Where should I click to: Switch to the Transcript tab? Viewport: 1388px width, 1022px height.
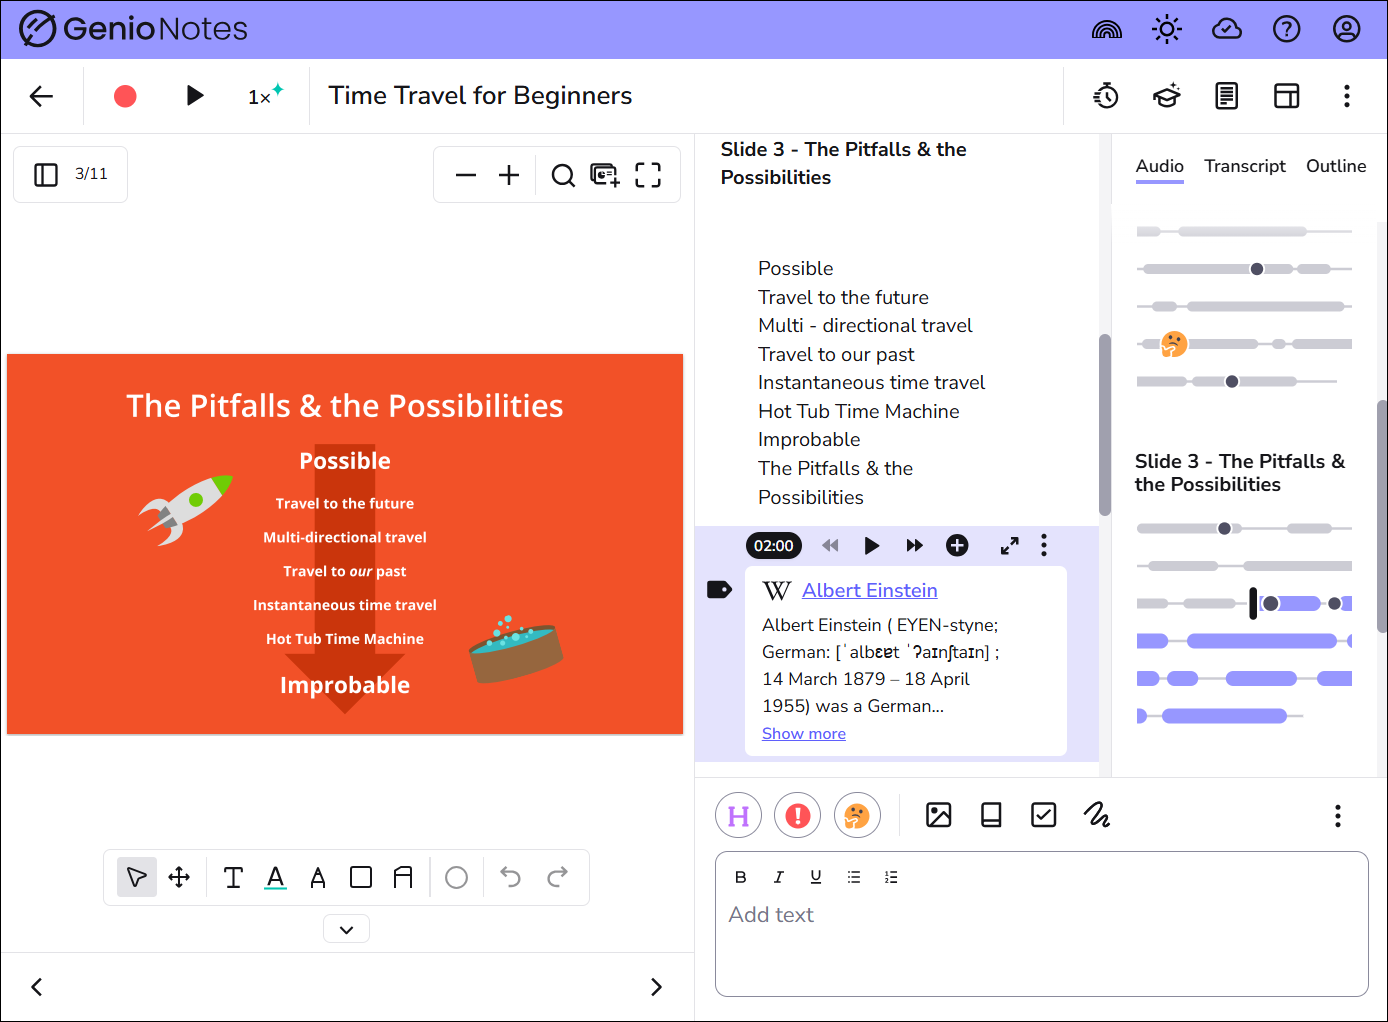pyautogui.click(x=1244, y=166)
